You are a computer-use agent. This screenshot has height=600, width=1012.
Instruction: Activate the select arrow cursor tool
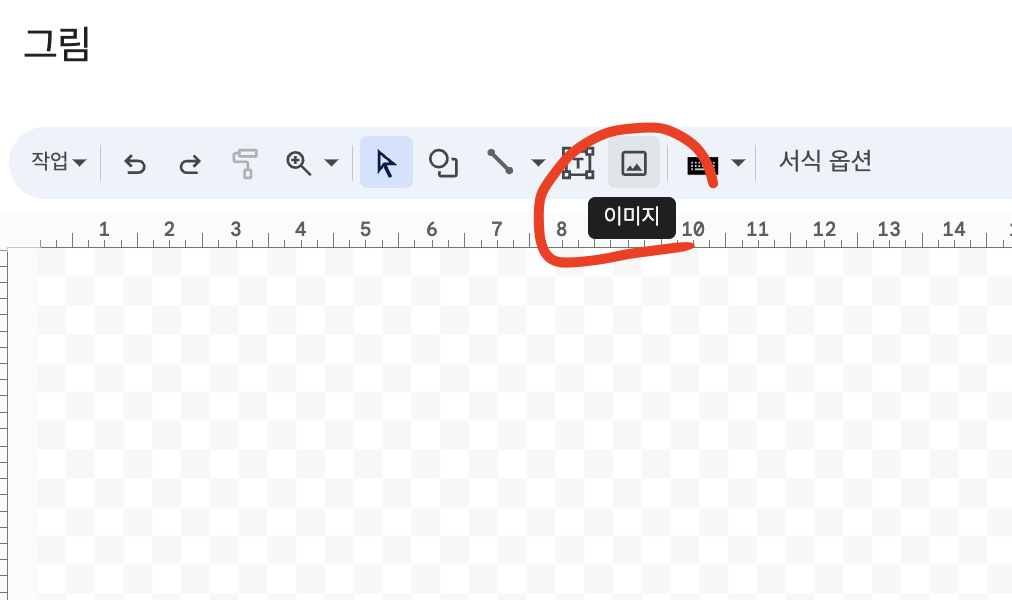pos(386,162)
